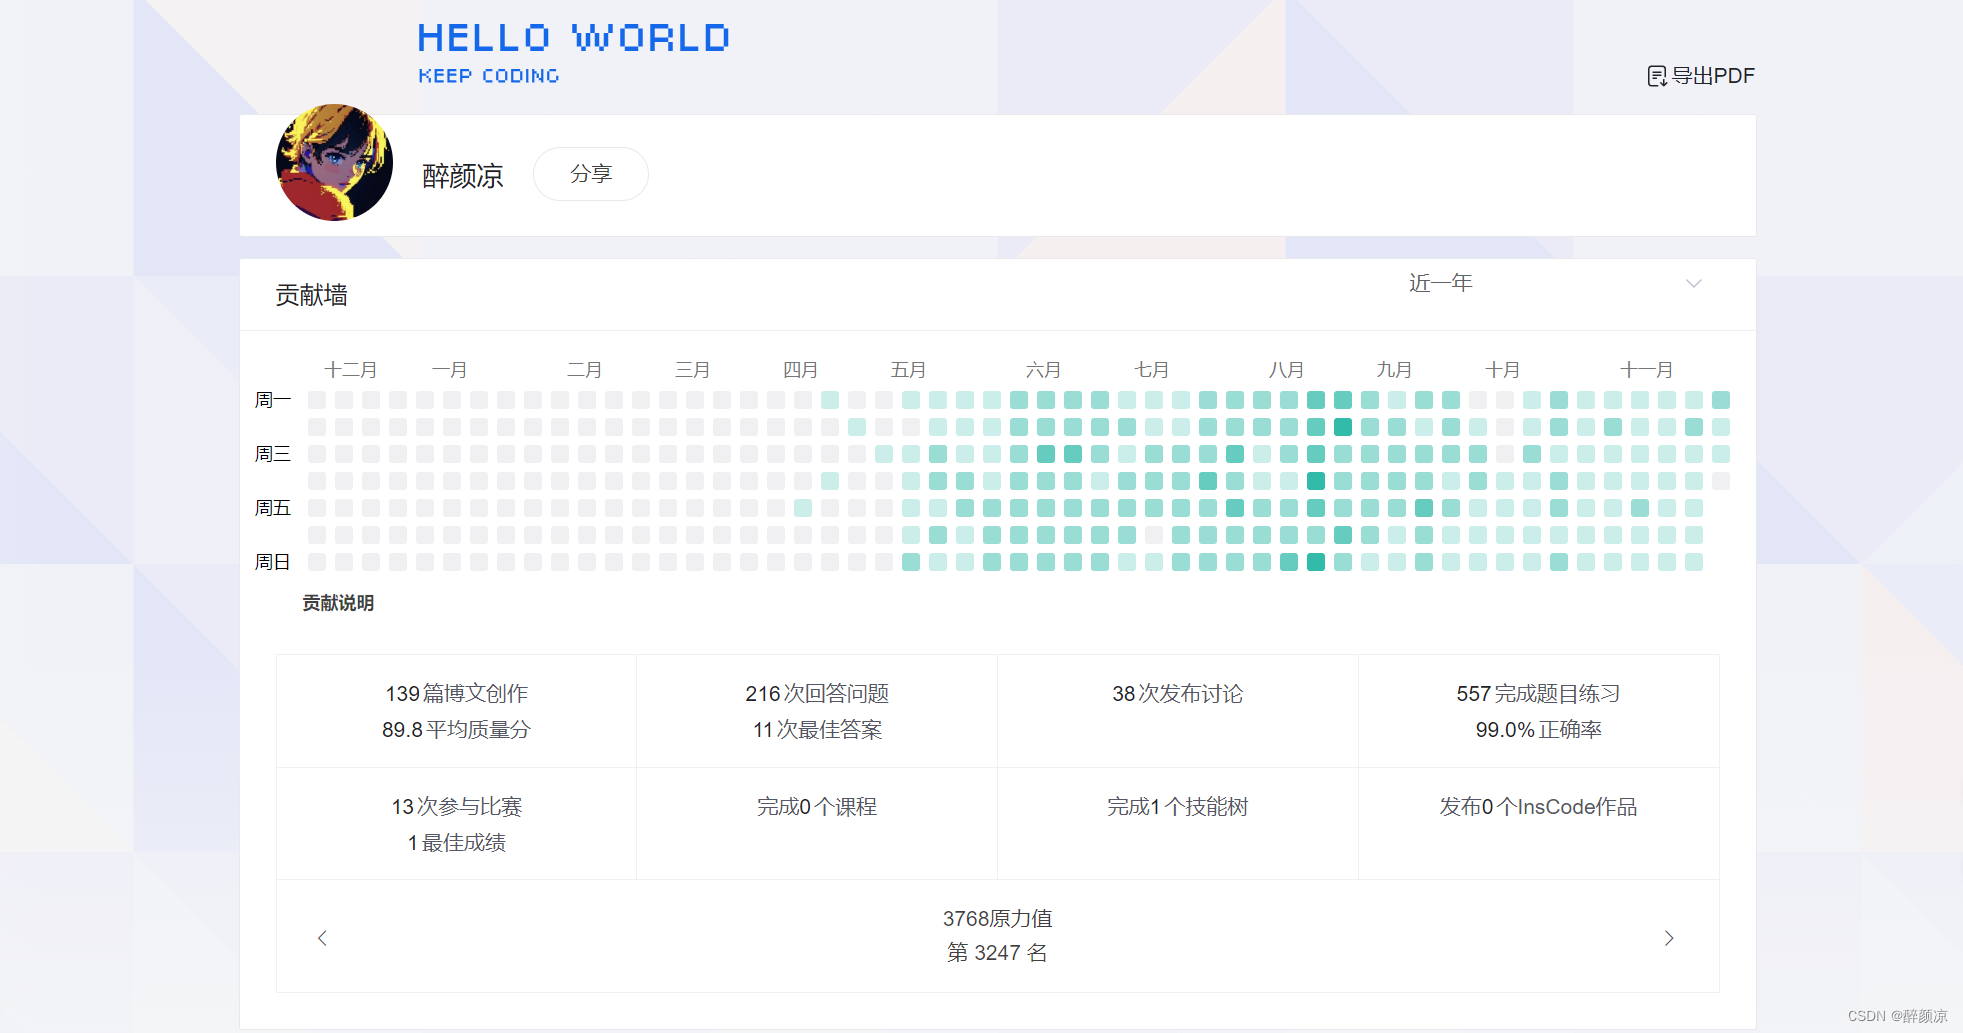Click last 周一 cell under 十一月
The image size is (1963, 1033).
(1721, 400)
